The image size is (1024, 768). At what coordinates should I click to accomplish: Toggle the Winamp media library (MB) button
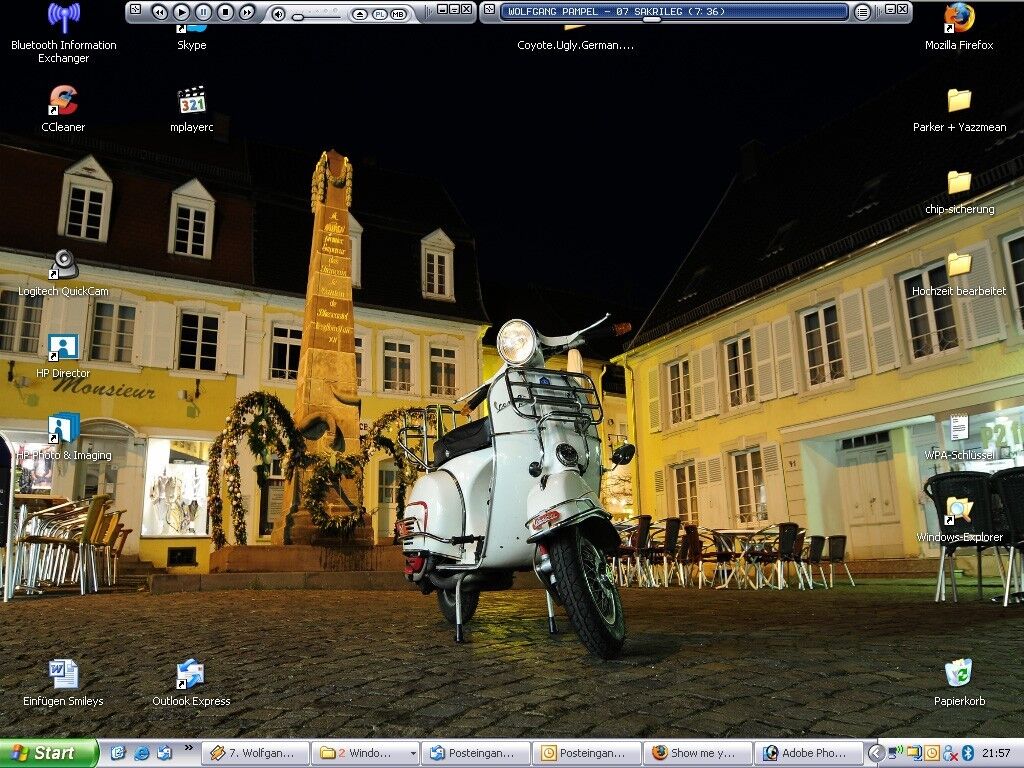point(398,14)
